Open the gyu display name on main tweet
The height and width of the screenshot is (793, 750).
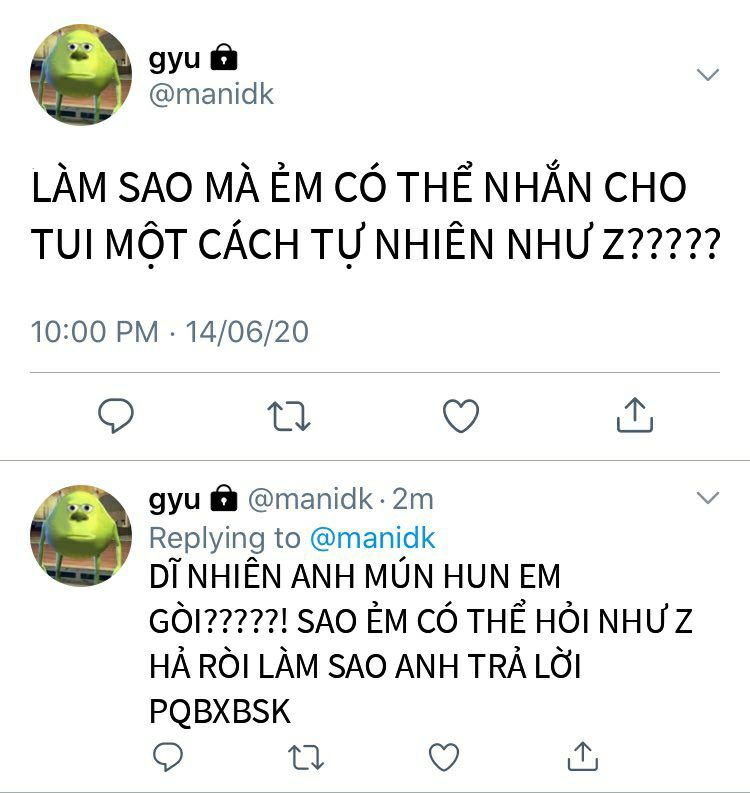[174, 60]
